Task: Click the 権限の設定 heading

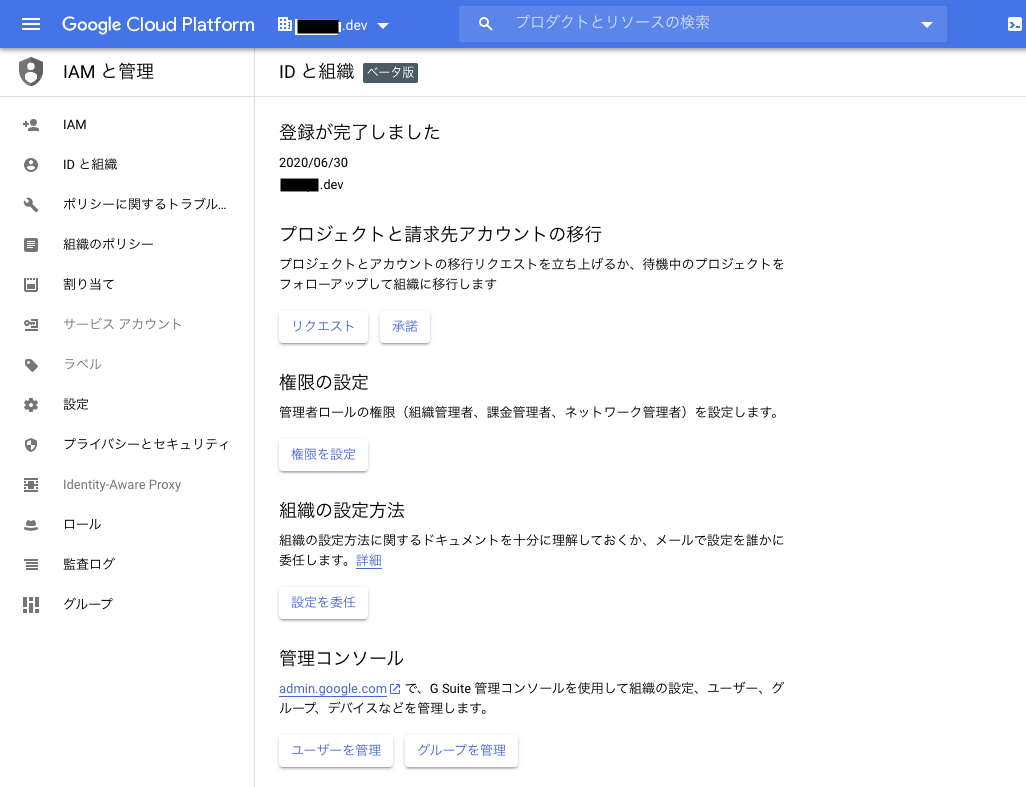Action: 324,383
